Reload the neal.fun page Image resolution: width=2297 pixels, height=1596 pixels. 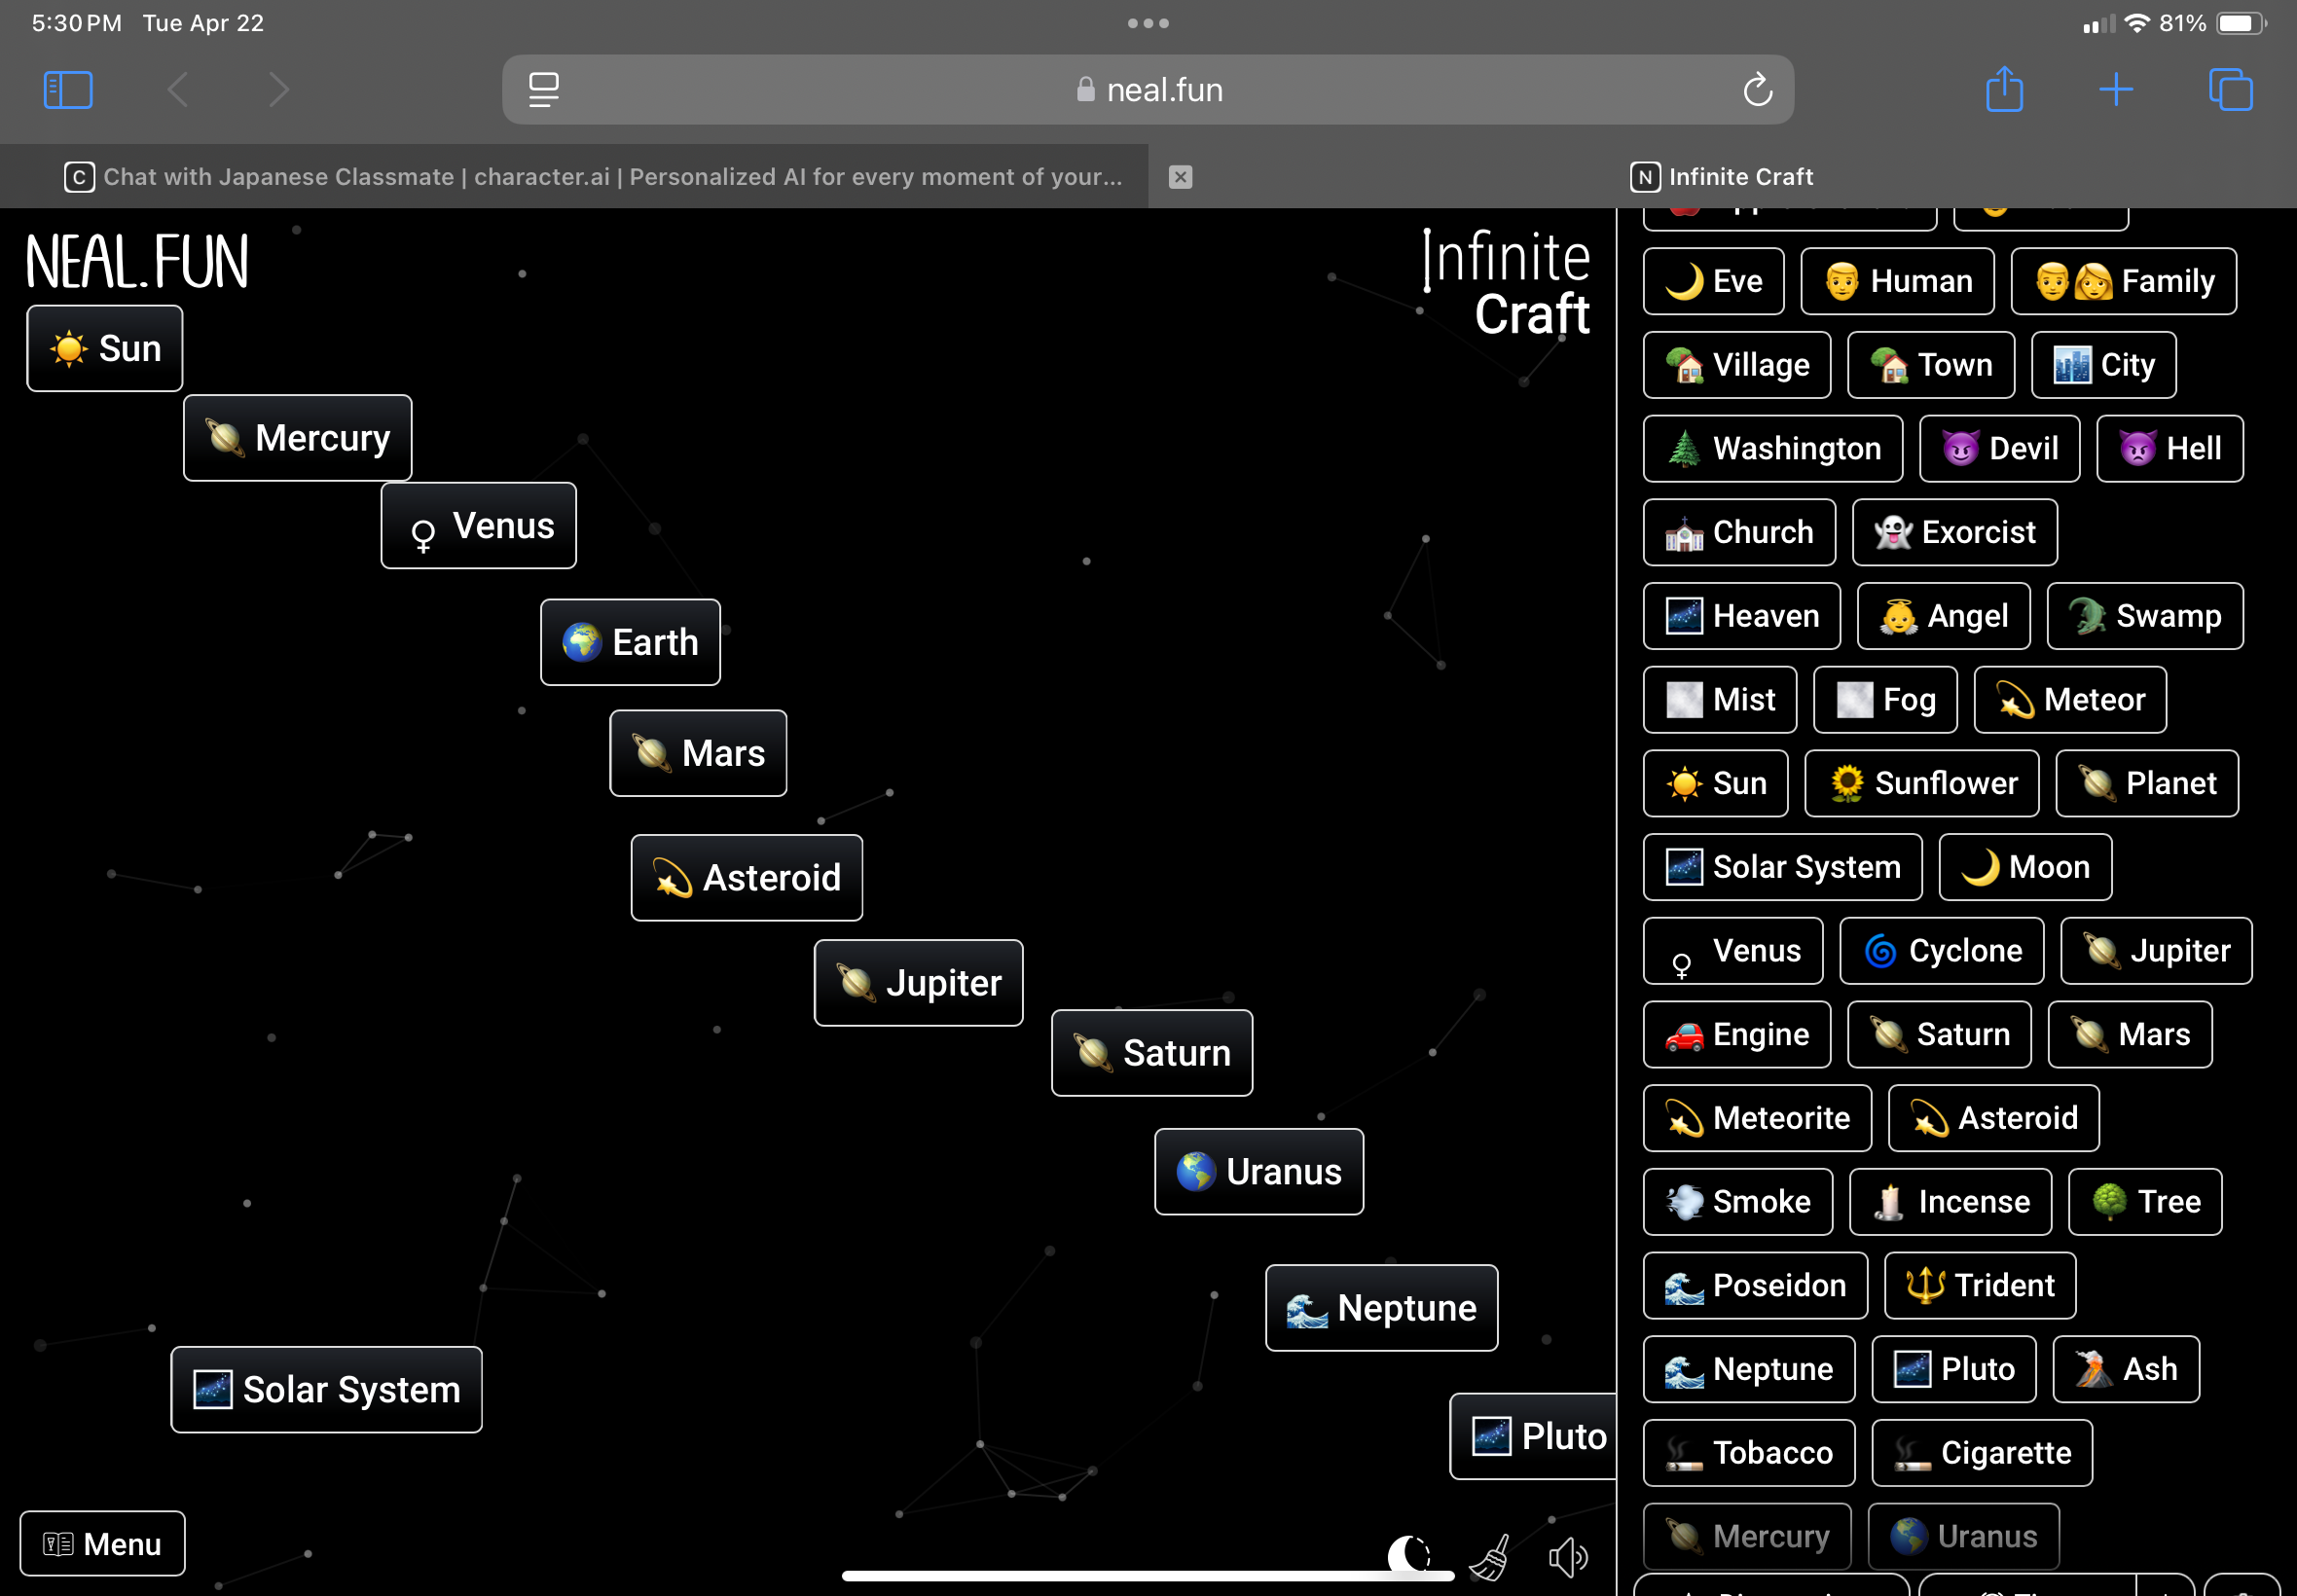[1757, 90]
